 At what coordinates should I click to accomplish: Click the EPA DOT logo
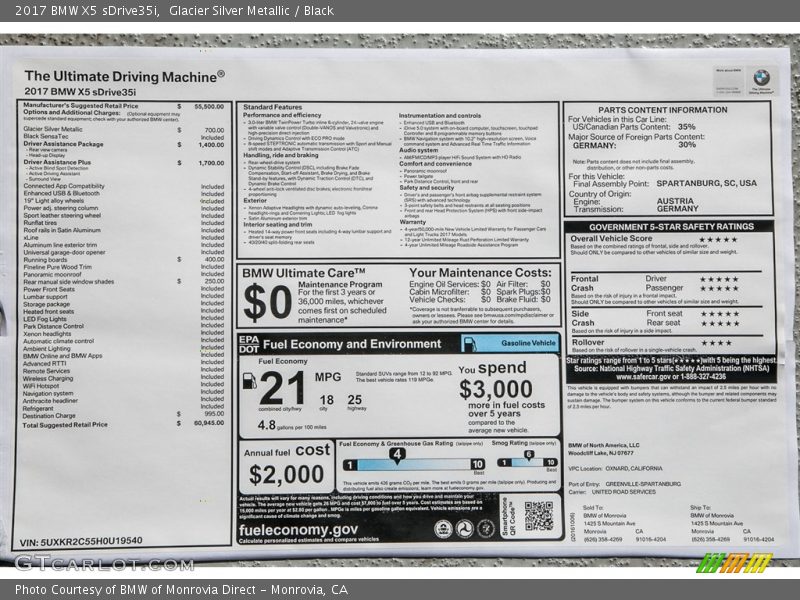[x=249, y=344]
